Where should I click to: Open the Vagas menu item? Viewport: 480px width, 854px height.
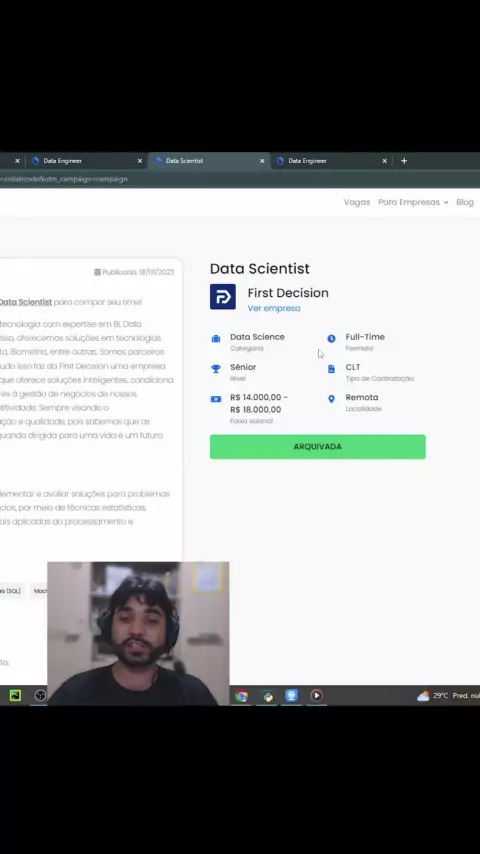pyautogui.click(x=357, y=202)
